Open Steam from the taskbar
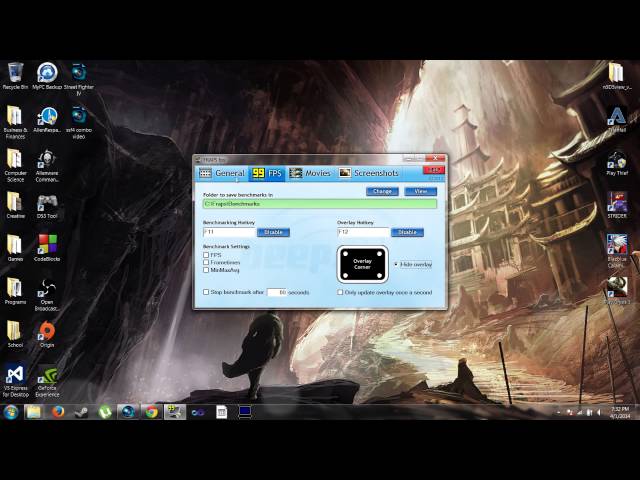Viewport: 640px width, 480px height. coord(81,412)
